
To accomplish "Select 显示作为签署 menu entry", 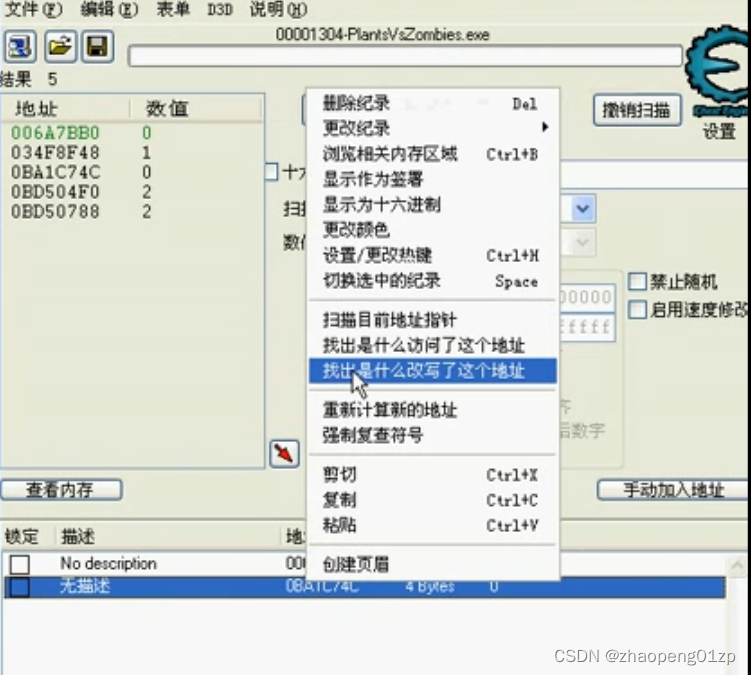I will click(x=433, y=179).
